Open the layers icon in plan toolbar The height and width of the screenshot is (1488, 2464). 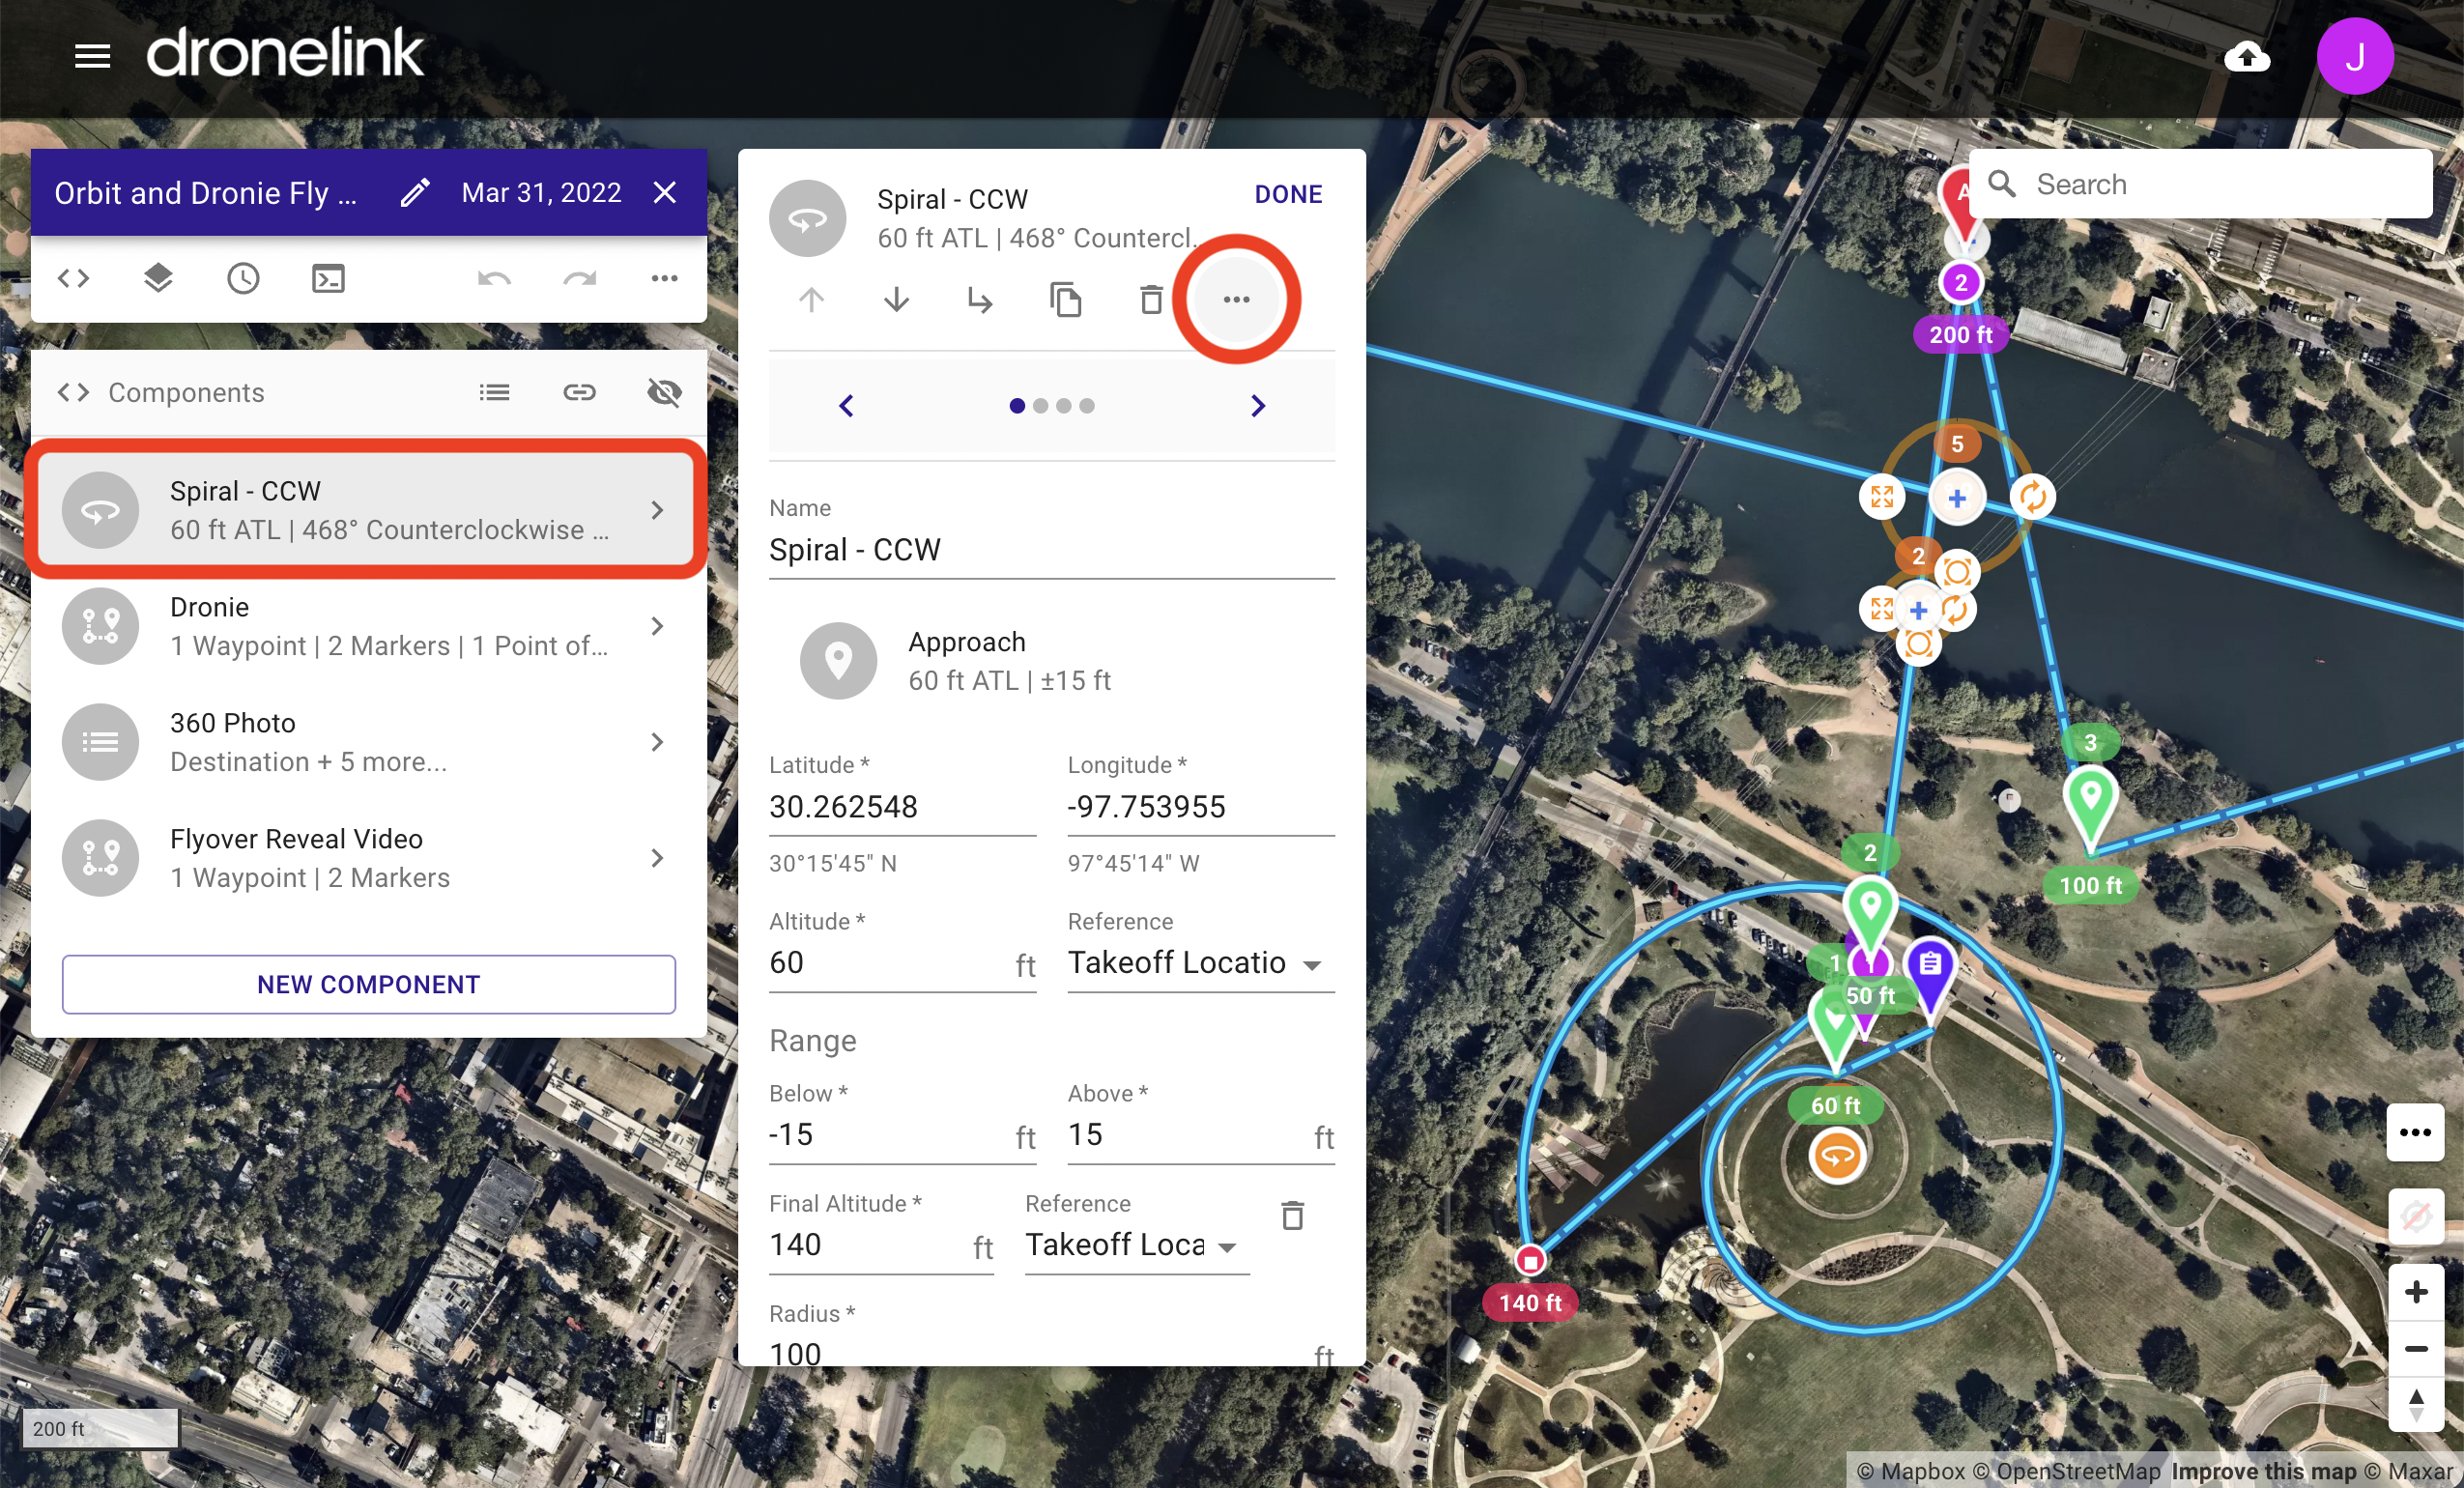click(158, 278)
